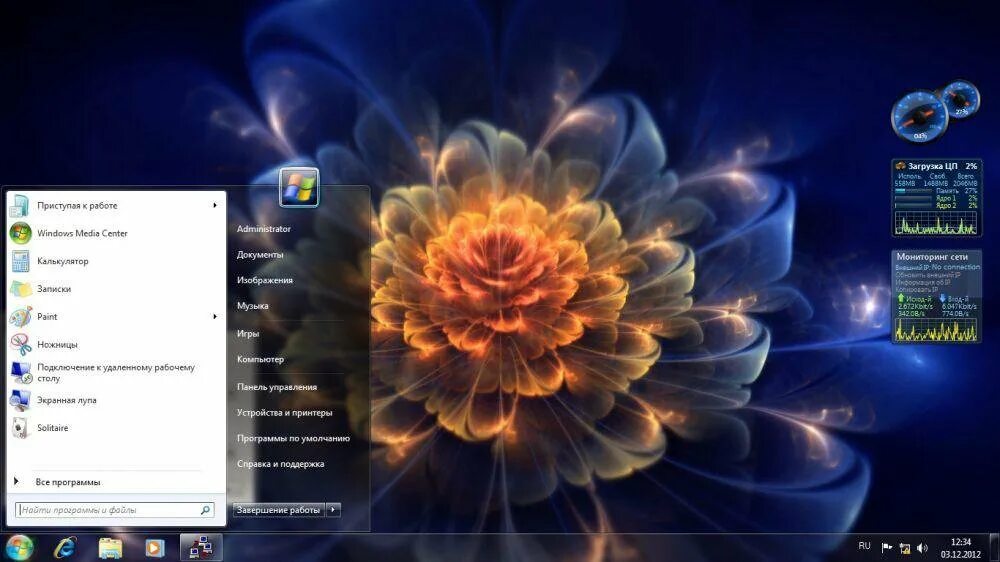Open Игры games folder
This screenshot has height=562, width=1000.
tap(247, 334)
